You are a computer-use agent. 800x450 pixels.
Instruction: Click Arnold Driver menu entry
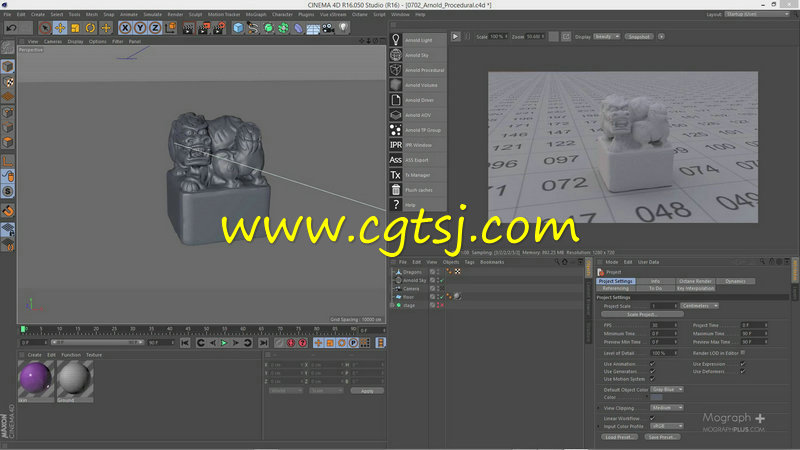coord(419,100)
